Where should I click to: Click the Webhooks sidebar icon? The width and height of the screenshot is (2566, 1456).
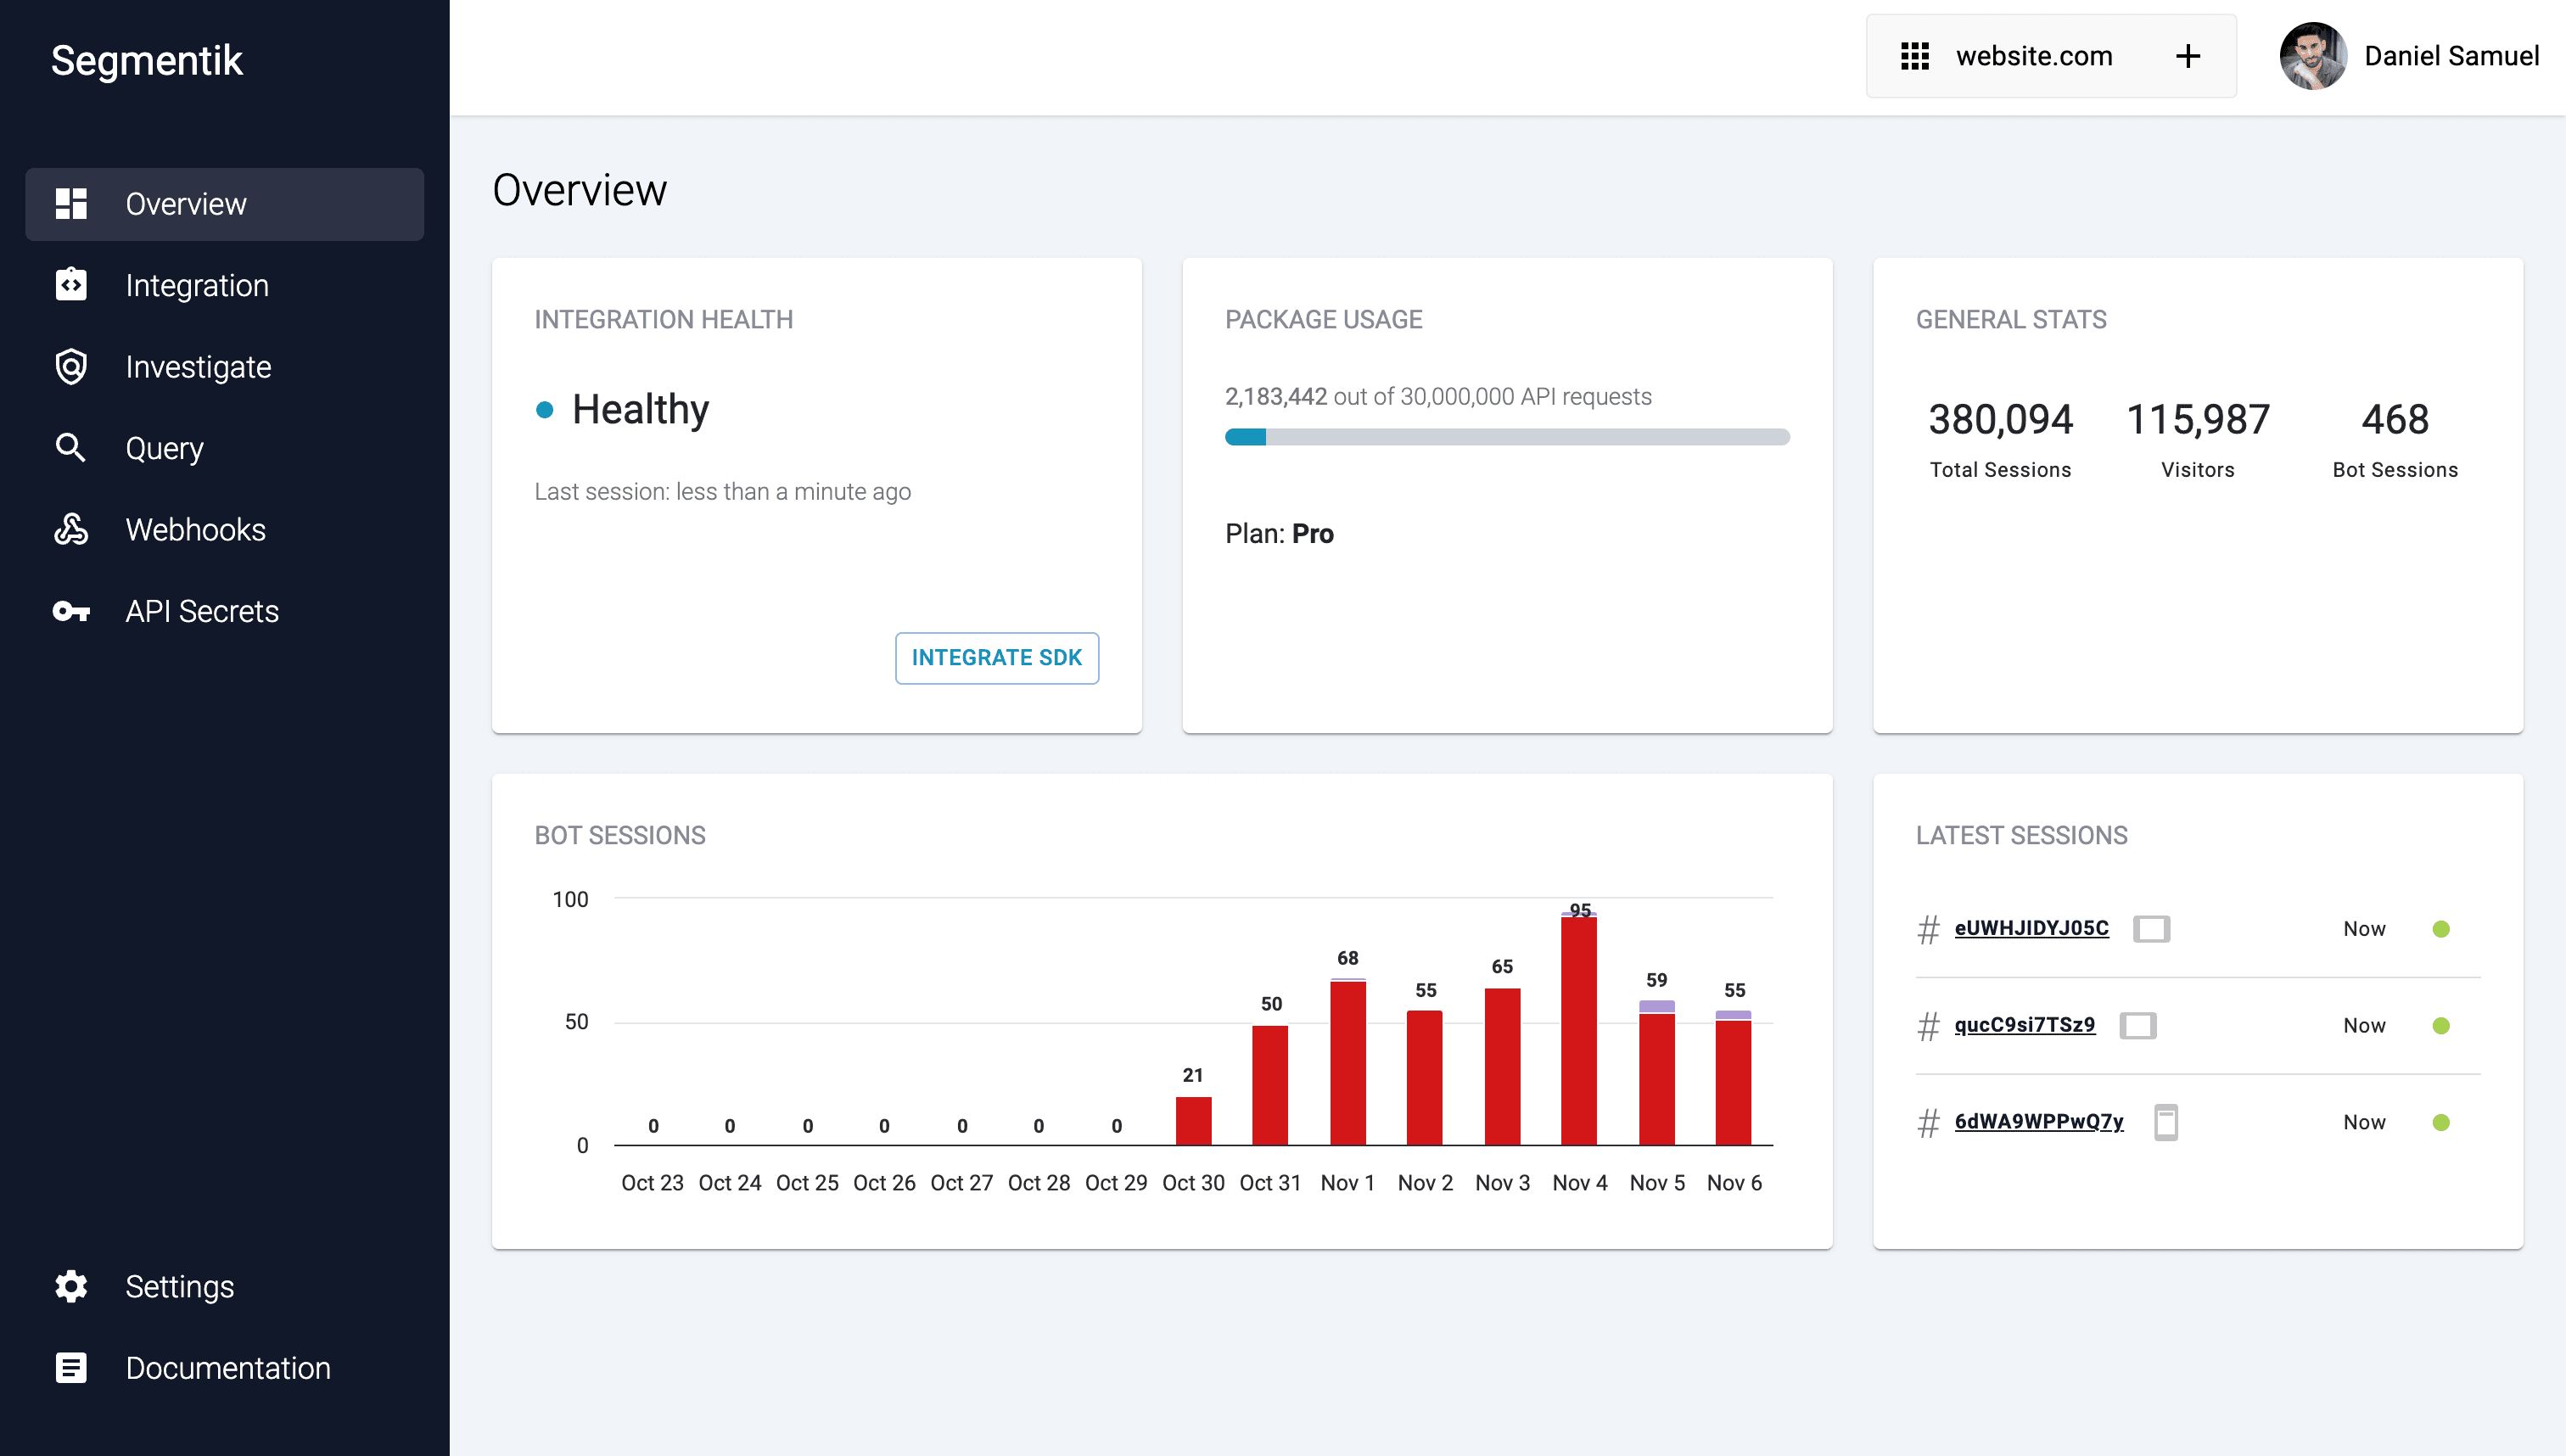coord(70,530)
